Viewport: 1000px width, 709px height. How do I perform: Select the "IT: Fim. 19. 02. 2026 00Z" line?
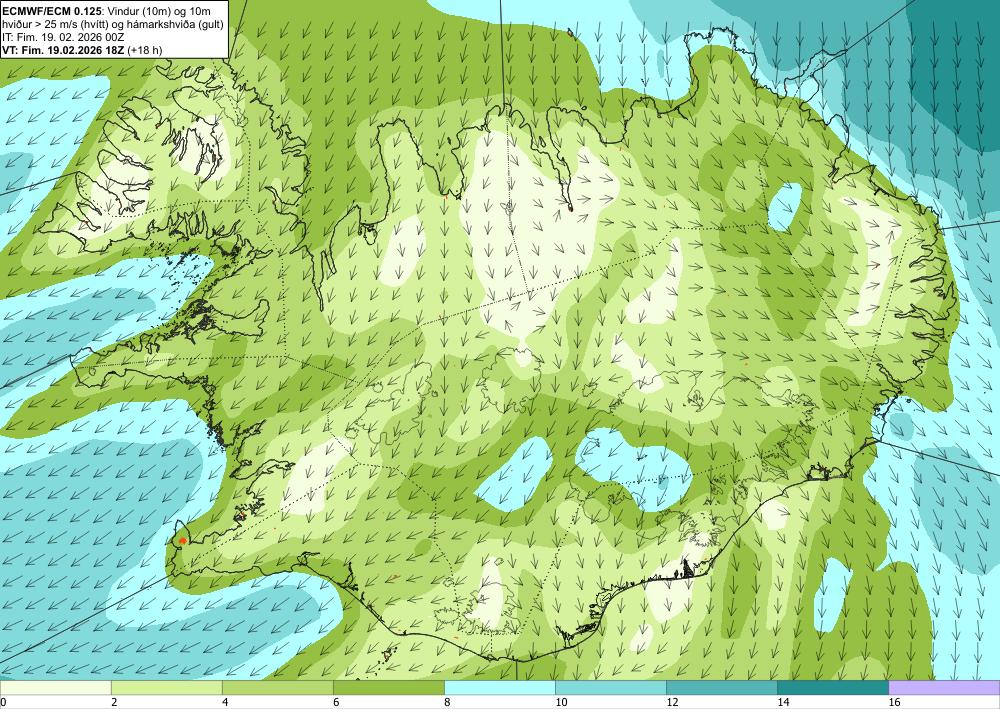pos(63,37)
